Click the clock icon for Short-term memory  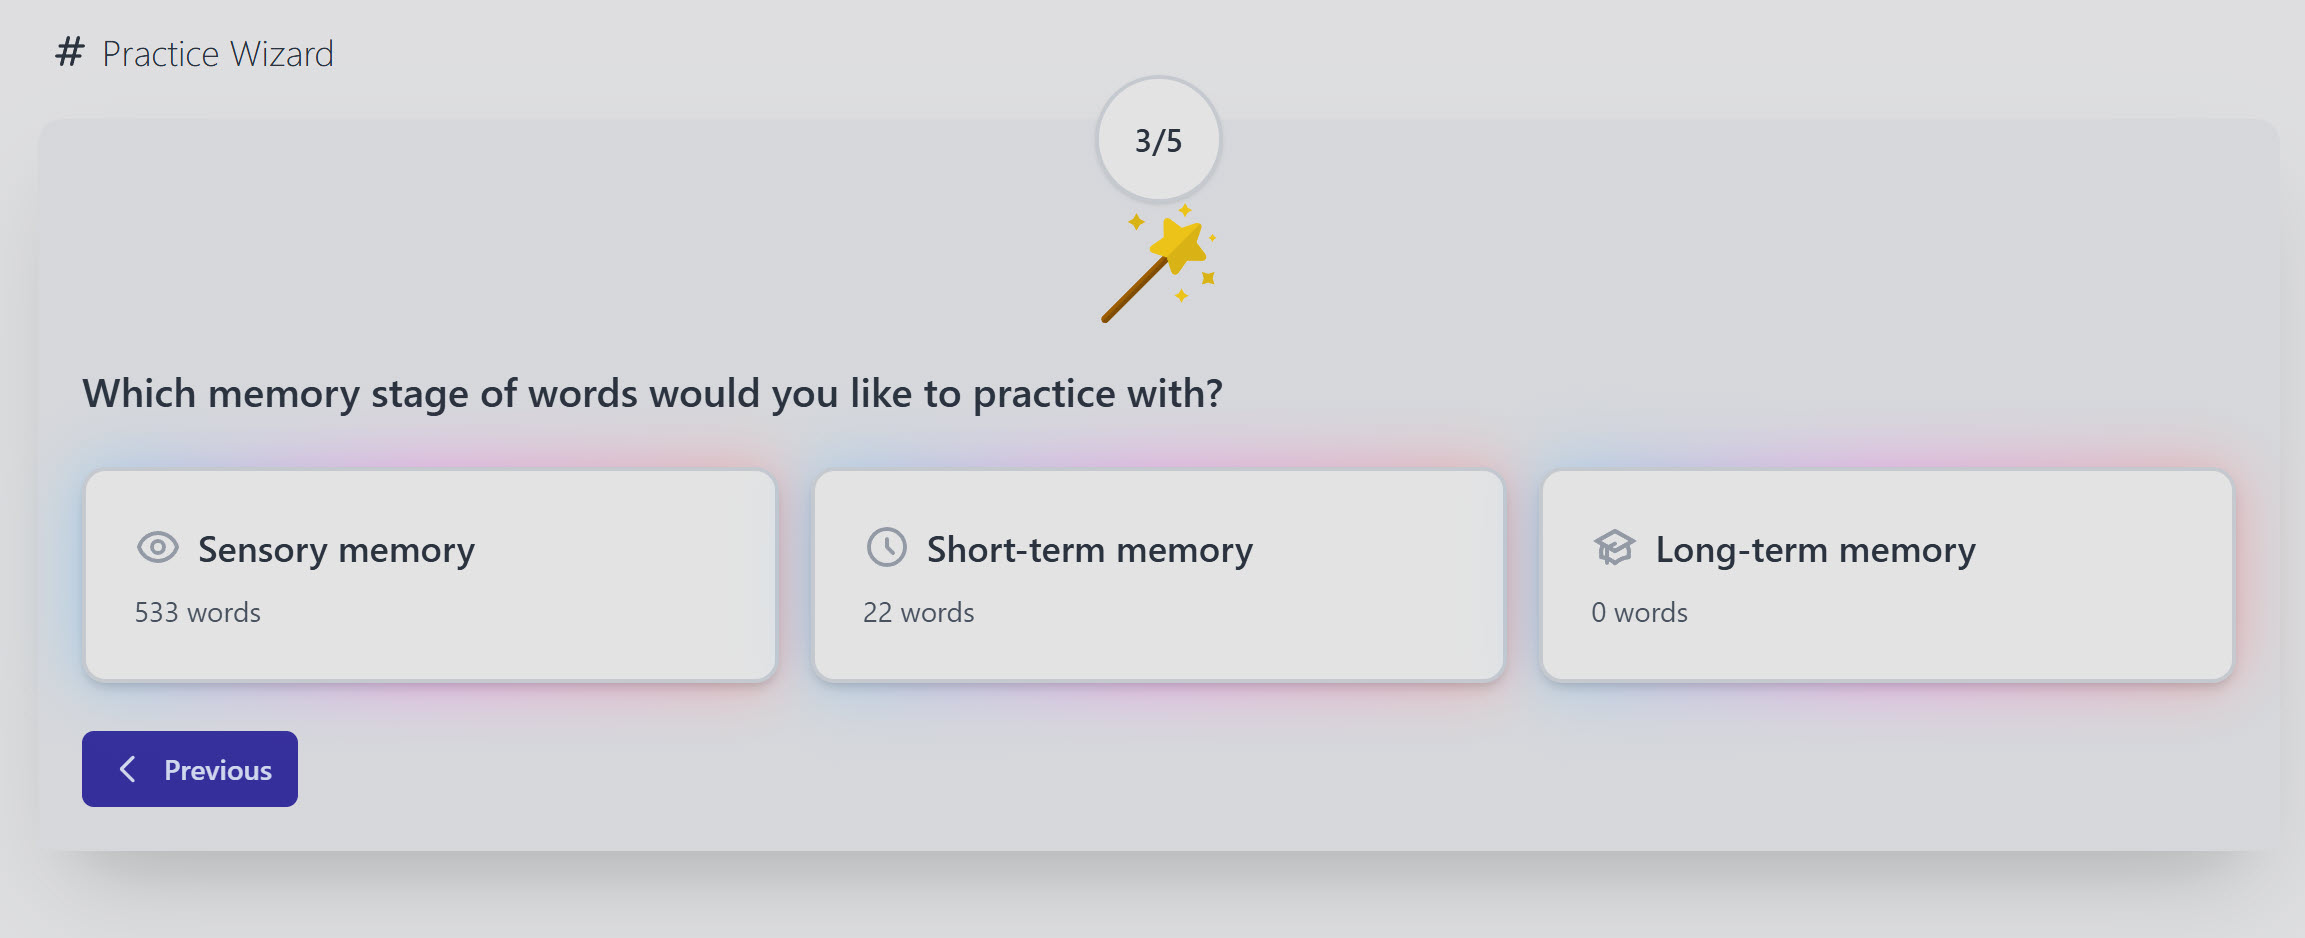click(x=886, y=548)
